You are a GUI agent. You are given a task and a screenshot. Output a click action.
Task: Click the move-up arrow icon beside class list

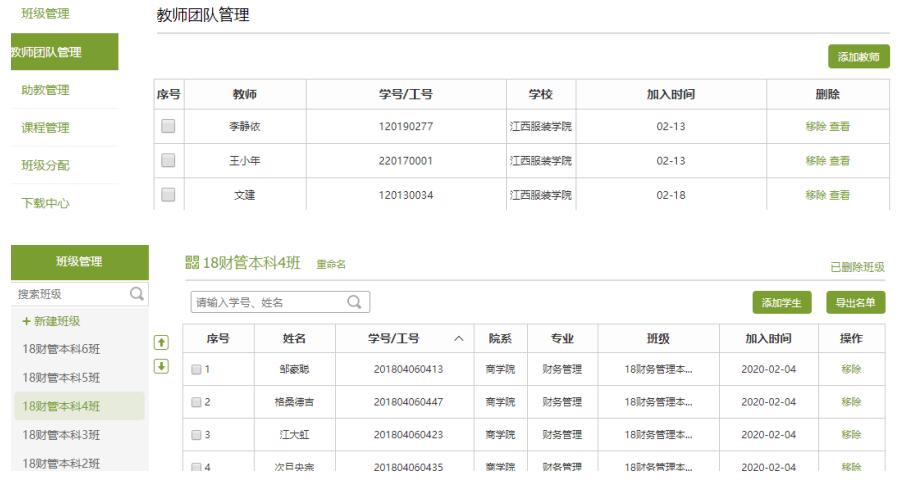point(159,342)
